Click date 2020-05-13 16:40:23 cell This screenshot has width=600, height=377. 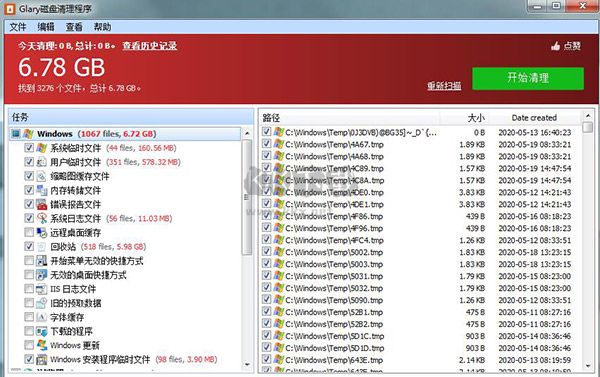(535, 132)
